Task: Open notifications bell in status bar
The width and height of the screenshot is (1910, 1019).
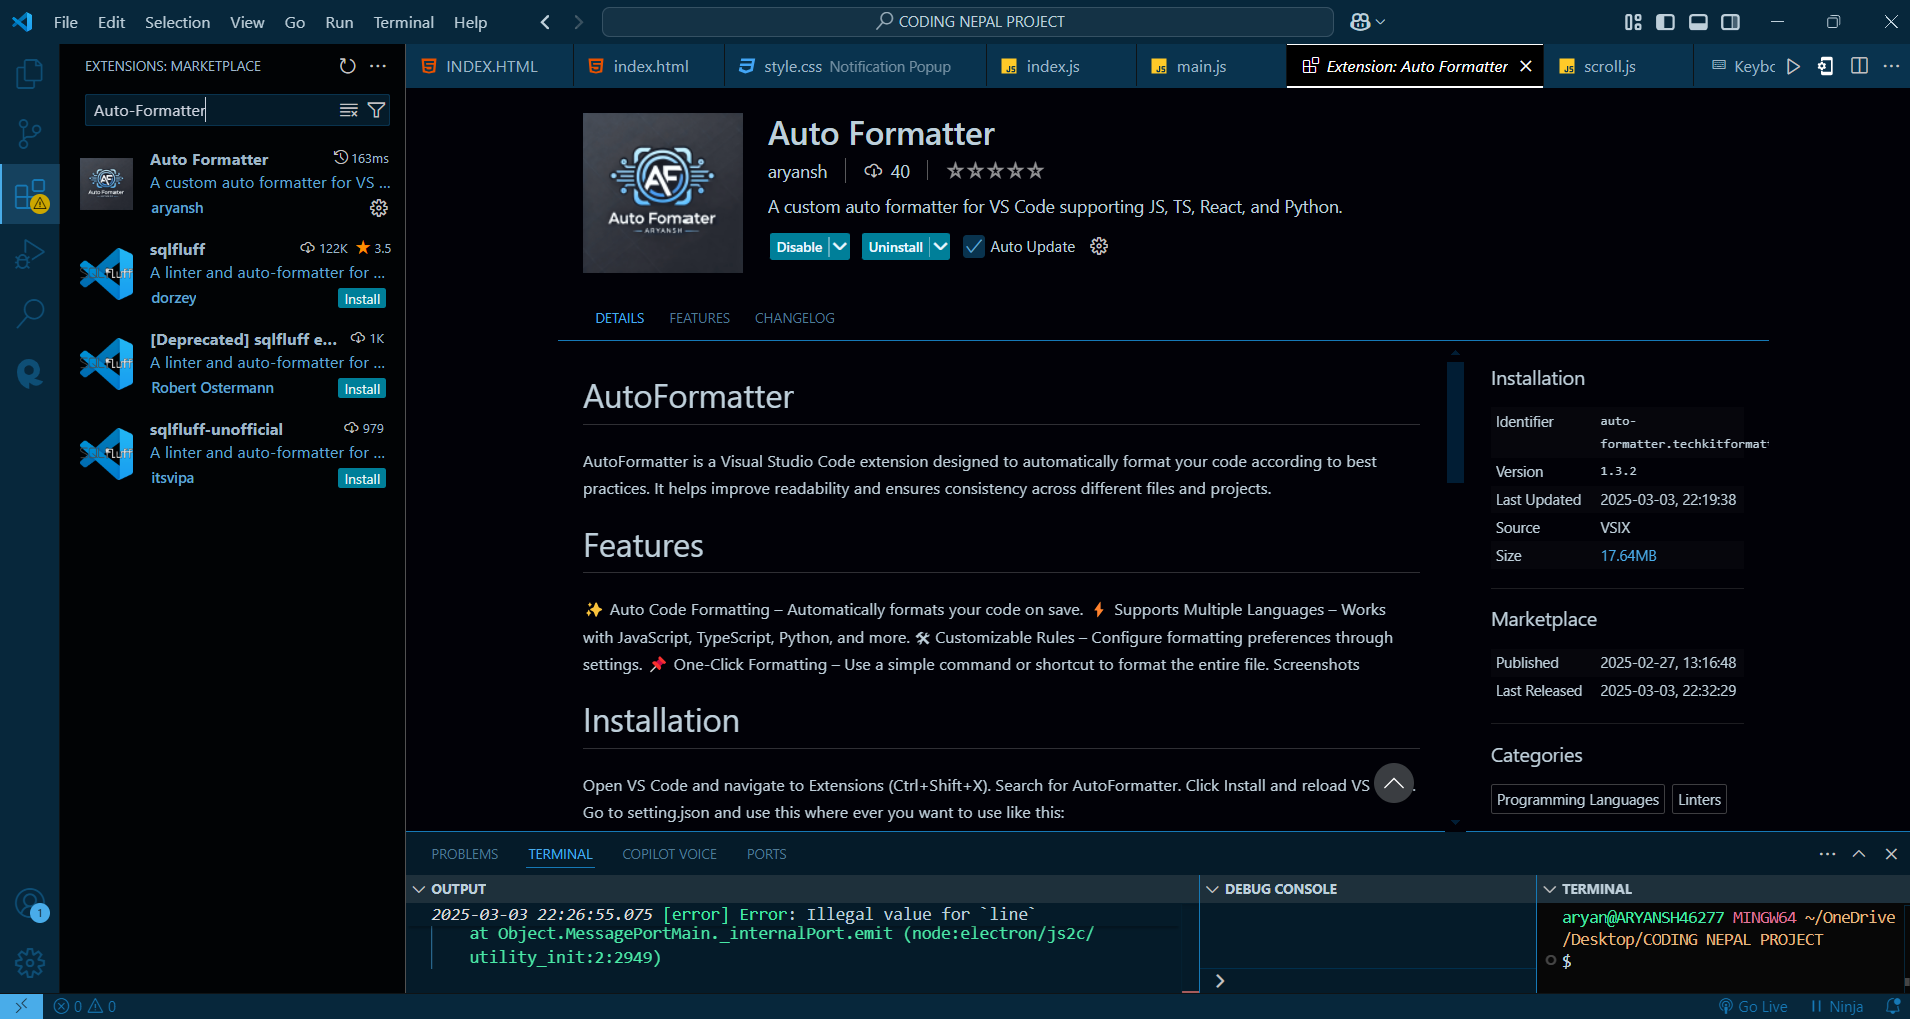Action: pos(1892,1006)
